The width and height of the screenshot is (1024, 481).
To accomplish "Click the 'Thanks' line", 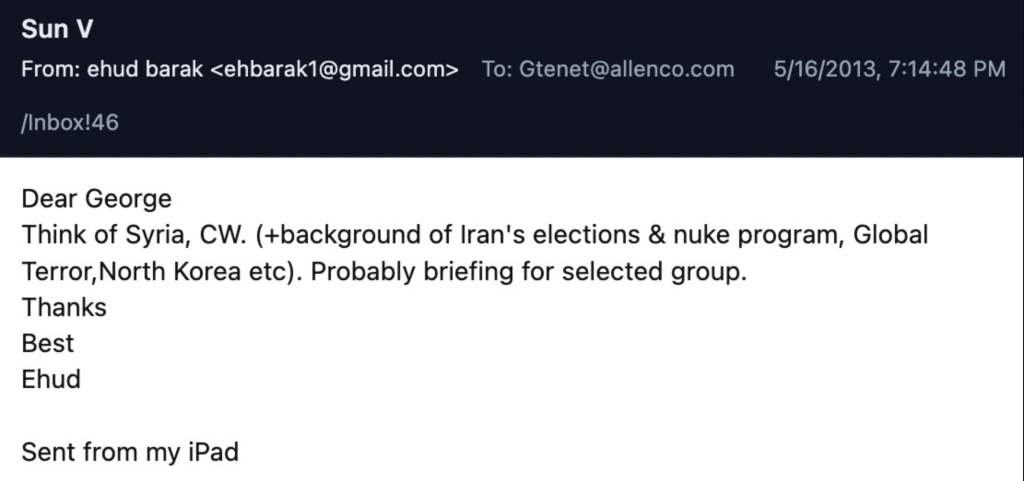I will [64, 308].
